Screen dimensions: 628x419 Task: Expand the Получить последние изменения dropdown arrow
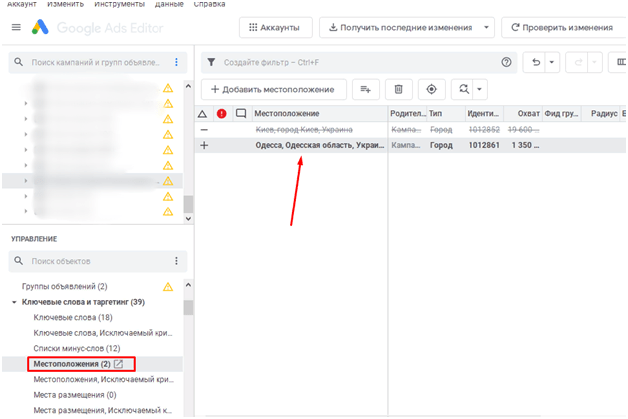(x=486, y=28)
